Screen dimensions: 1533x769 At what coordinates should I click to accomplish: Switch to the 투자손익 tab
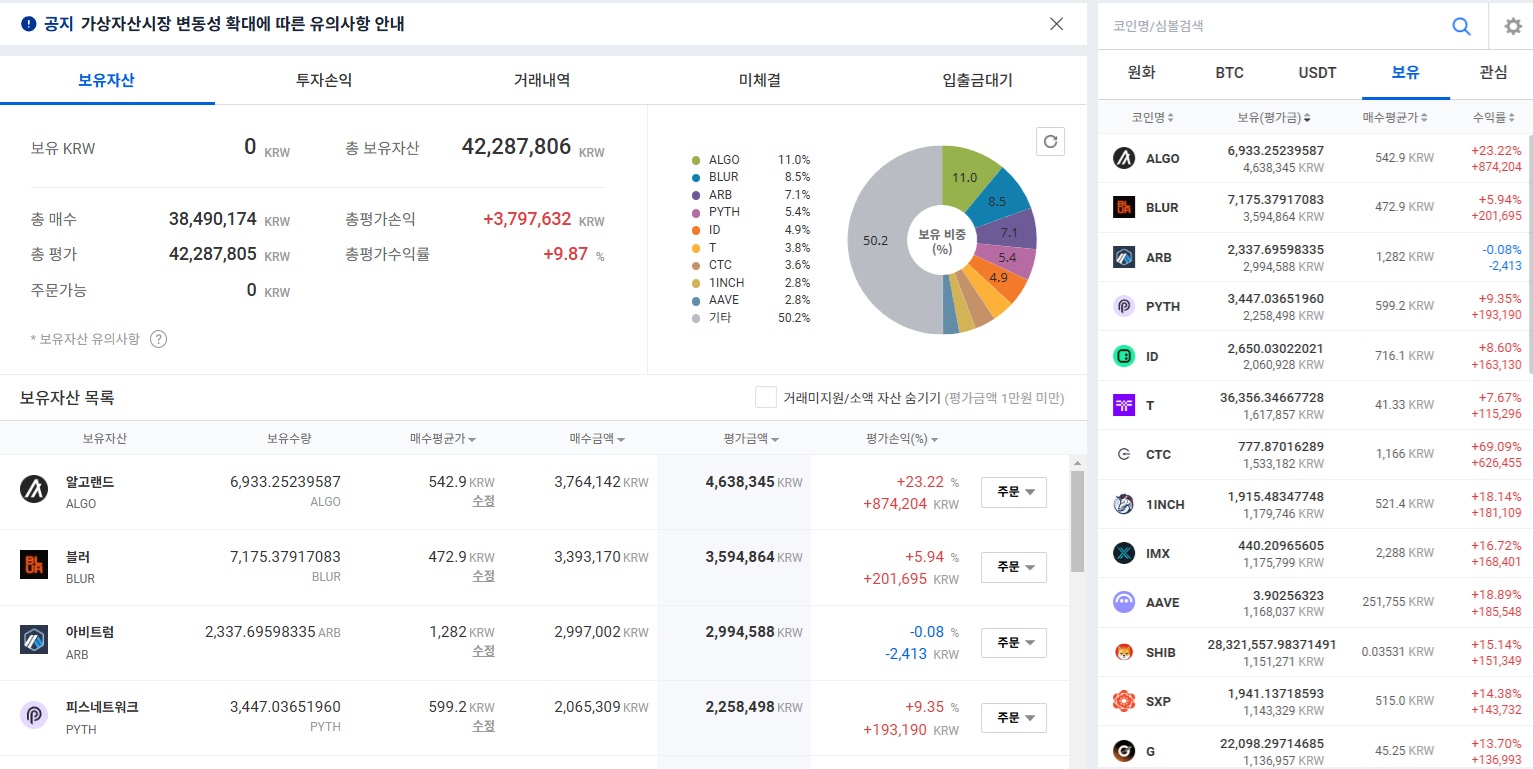point(324,80)
